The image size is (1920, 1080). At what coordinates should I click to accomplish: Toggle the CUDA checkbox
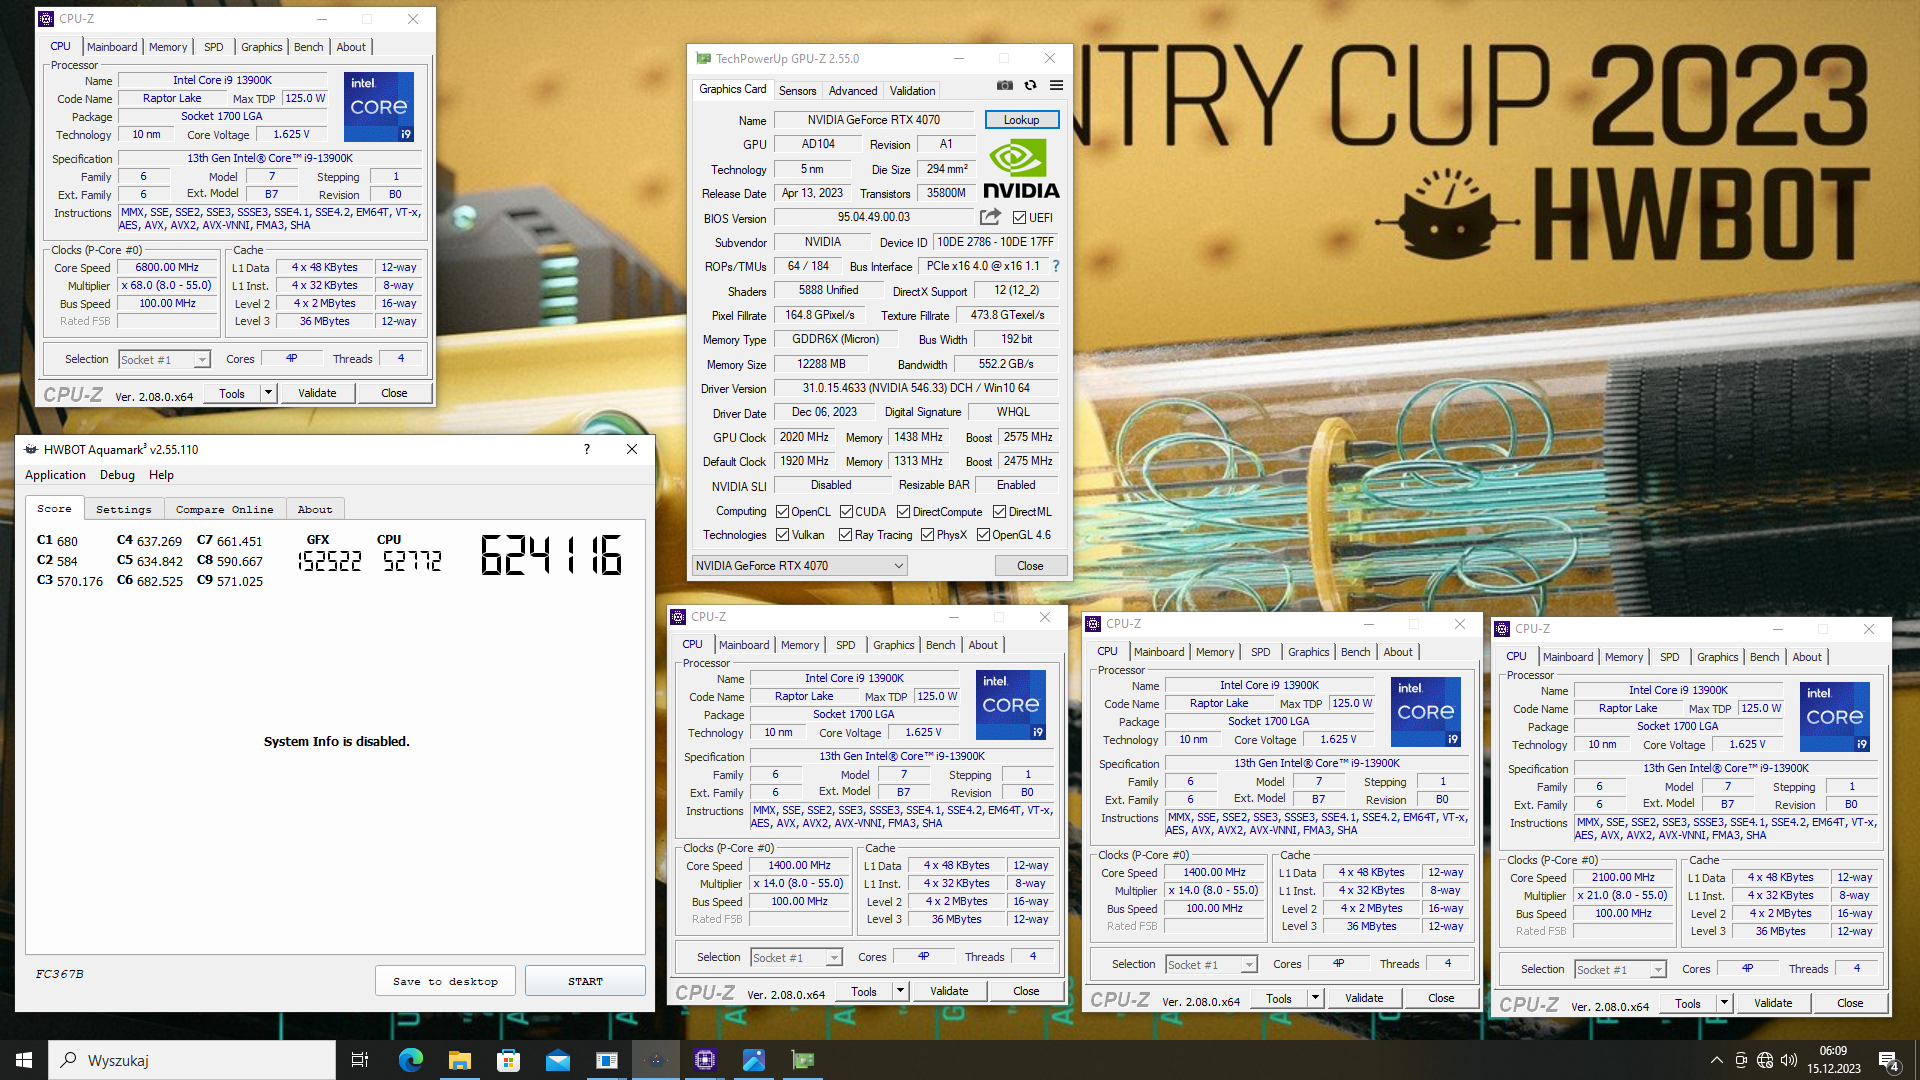846,511
